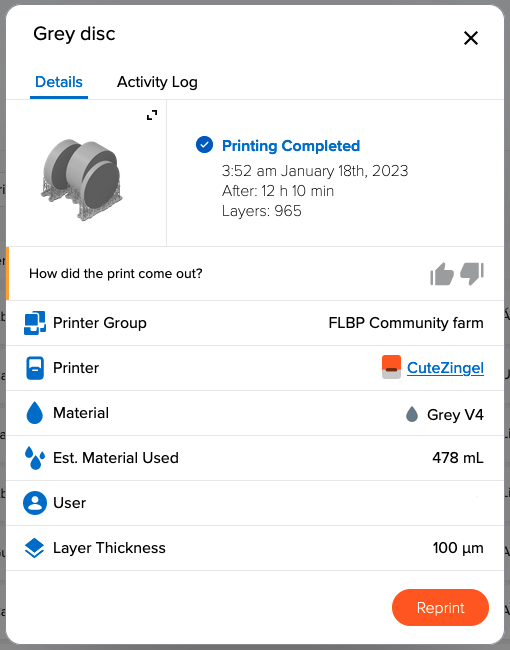The height and width of the screenshot is (650, 510).
Task: Expand the print preview image
Action: pos(152,115)
